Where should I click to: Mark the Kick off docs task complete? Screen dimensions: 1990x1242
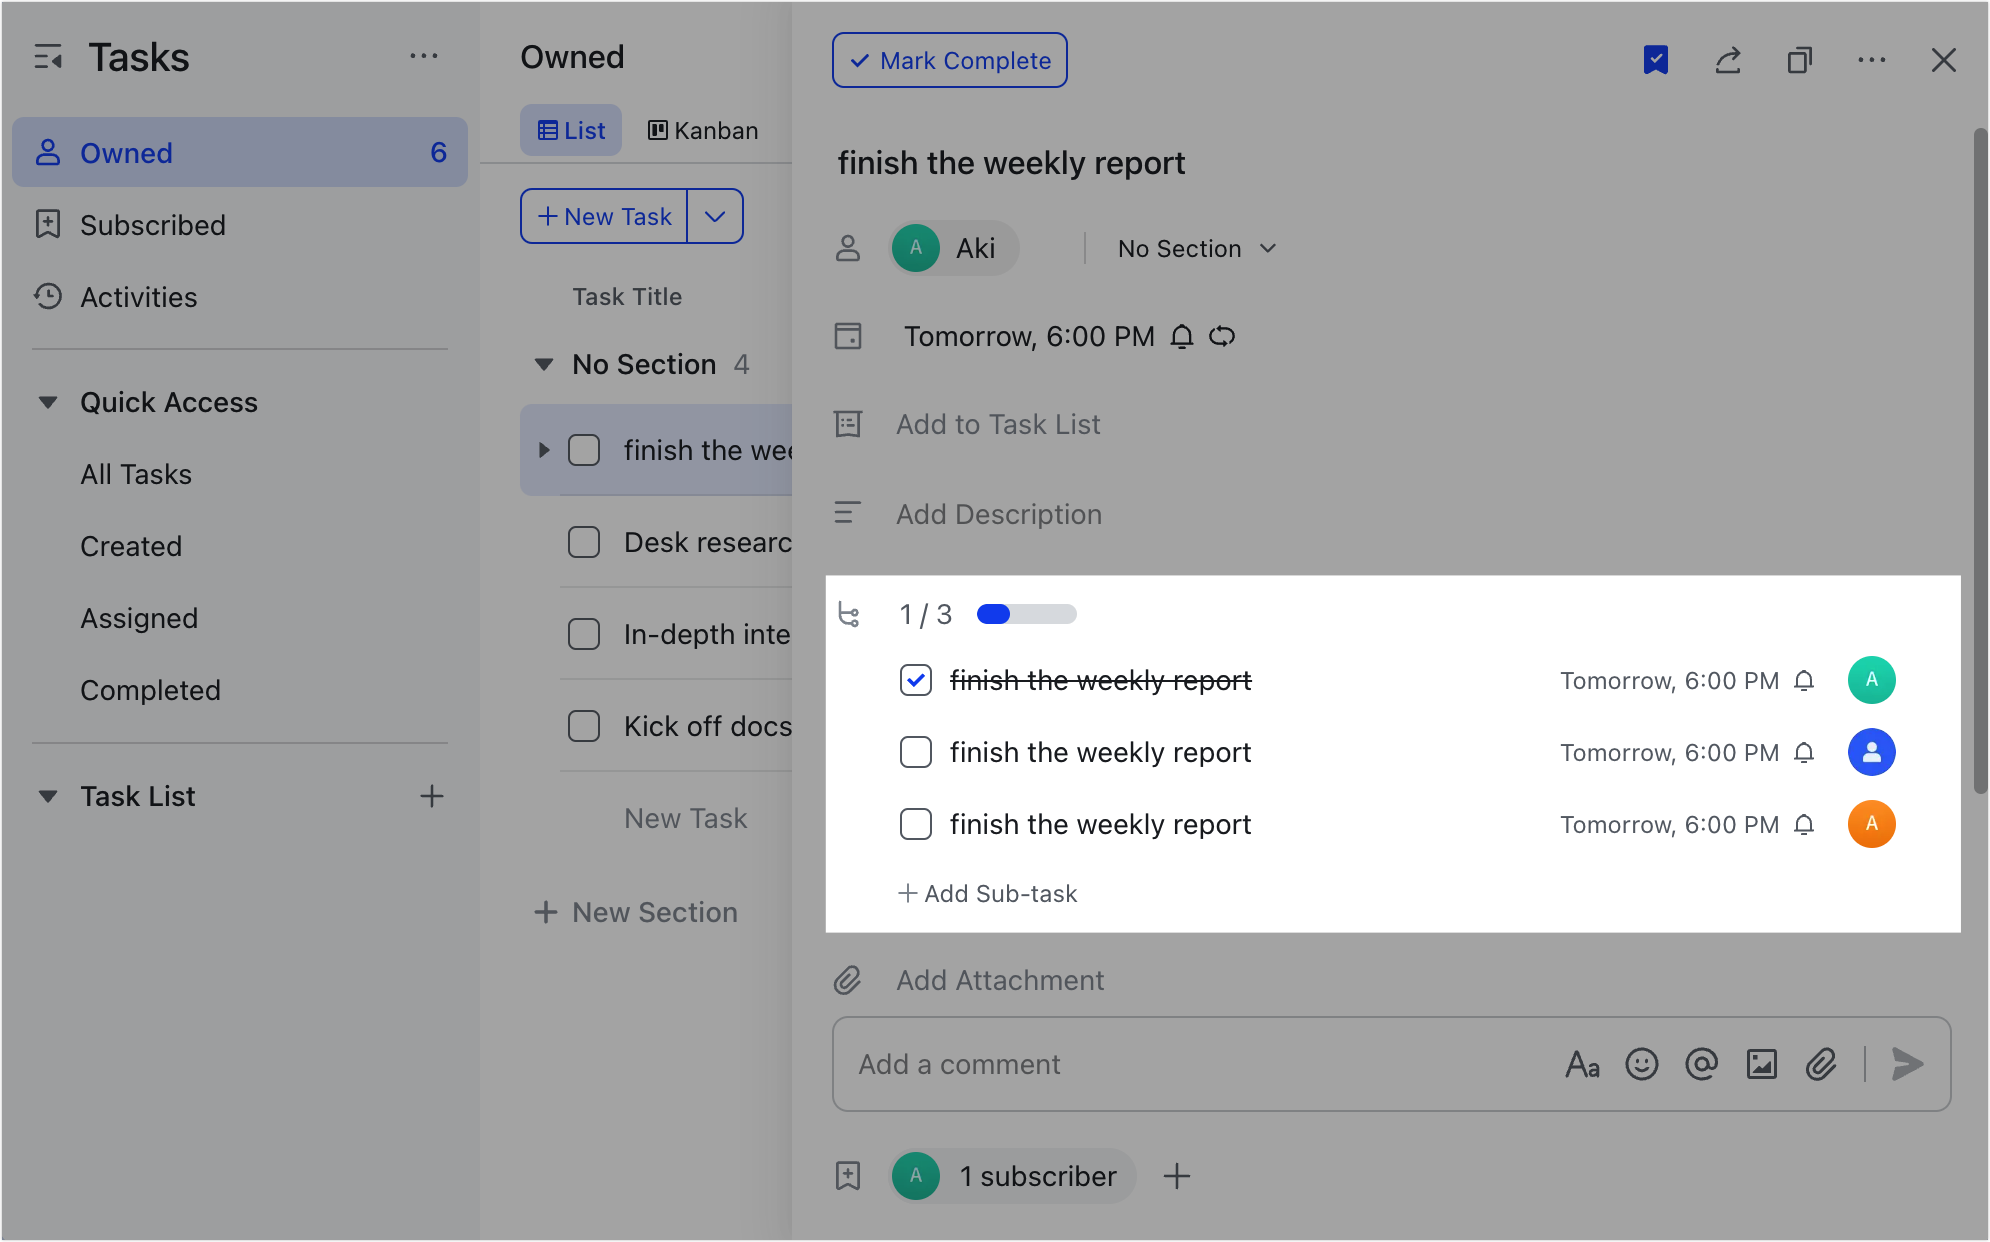(583, 726)
